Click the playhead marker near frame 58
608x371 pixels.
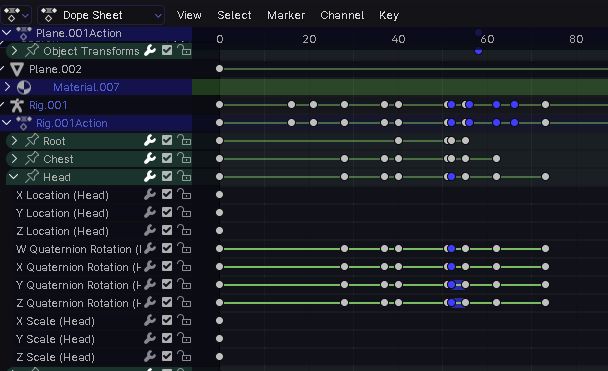click(x=478, y=50)
